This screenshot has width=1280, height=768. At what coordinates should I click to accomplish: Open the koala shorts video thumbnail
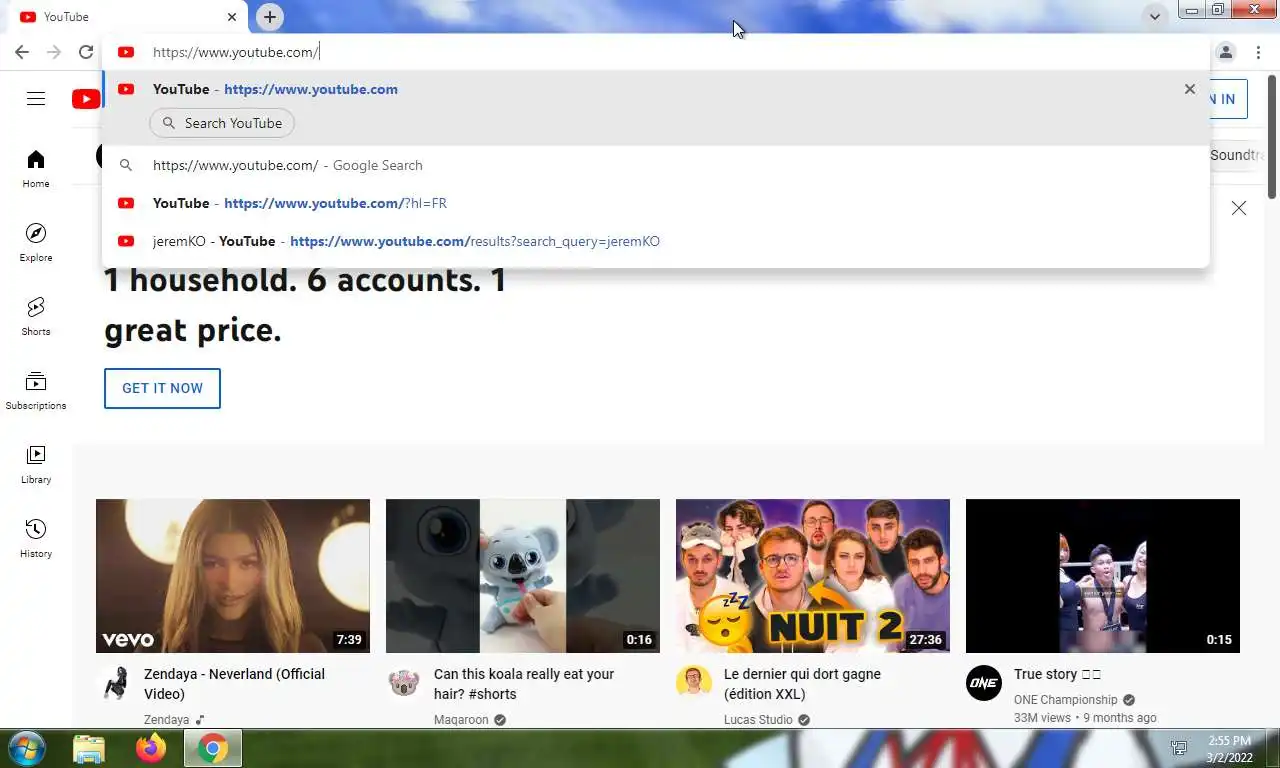[523, 576]
